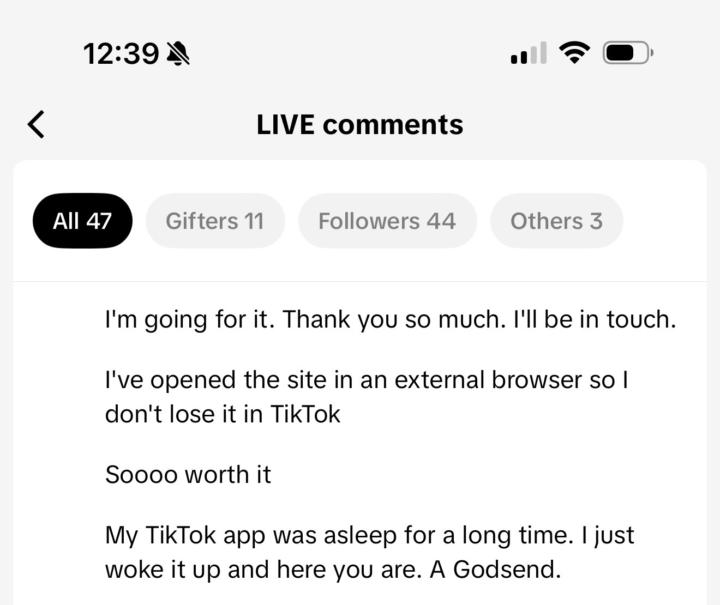Select the All 47 filter tab
Viewport: 720px width, 605px height.
pos(82,221)
